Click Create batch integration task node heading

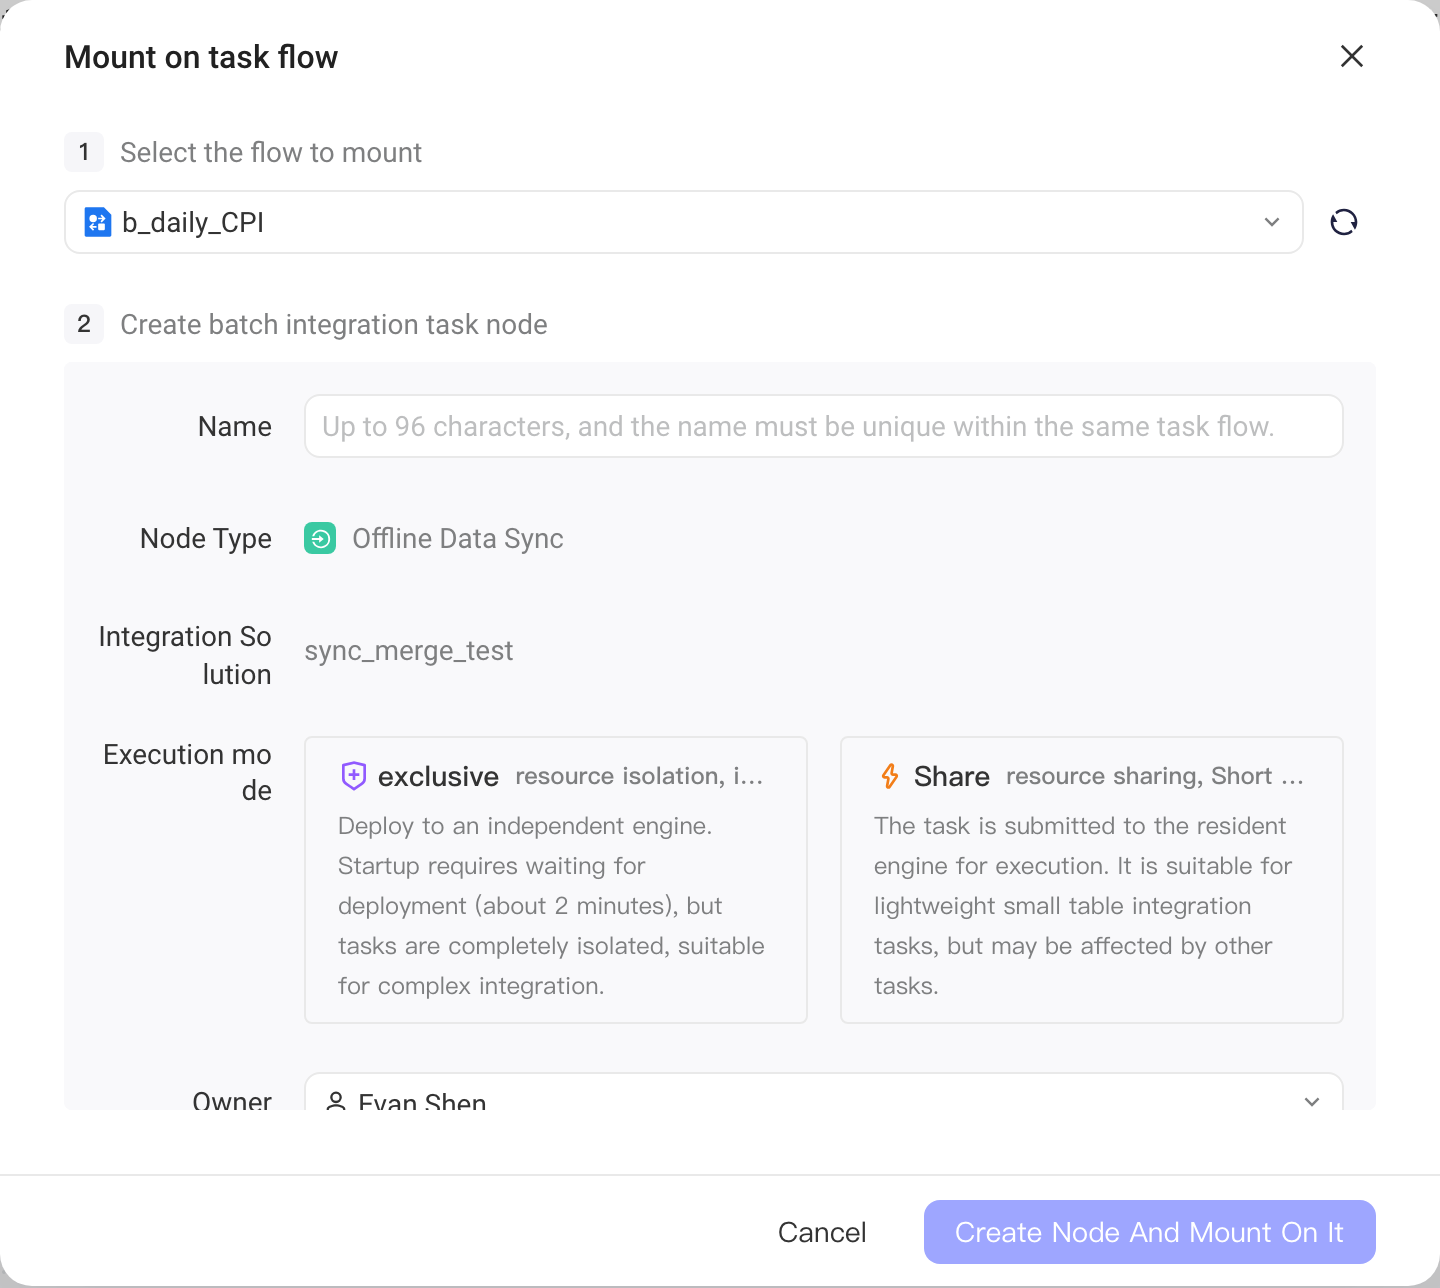pos(334,324)
